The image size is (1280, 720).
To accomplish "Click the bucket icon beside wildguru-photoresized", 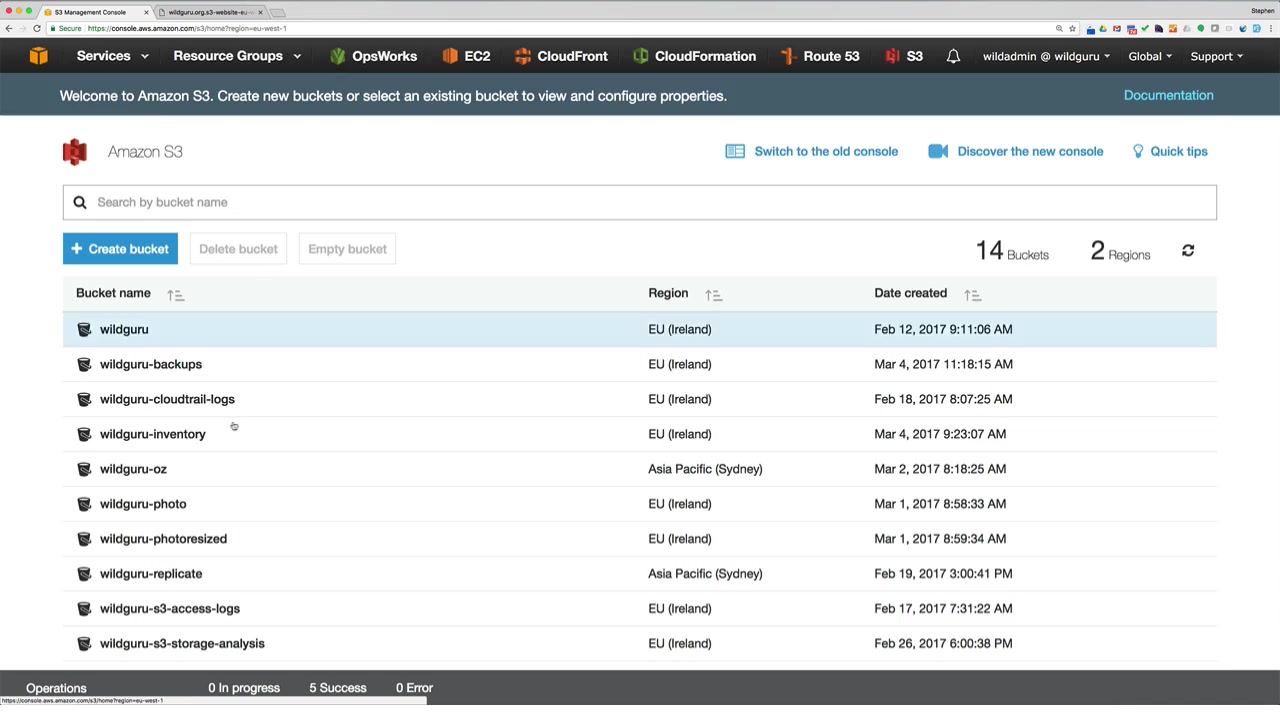I will (84, 539).
